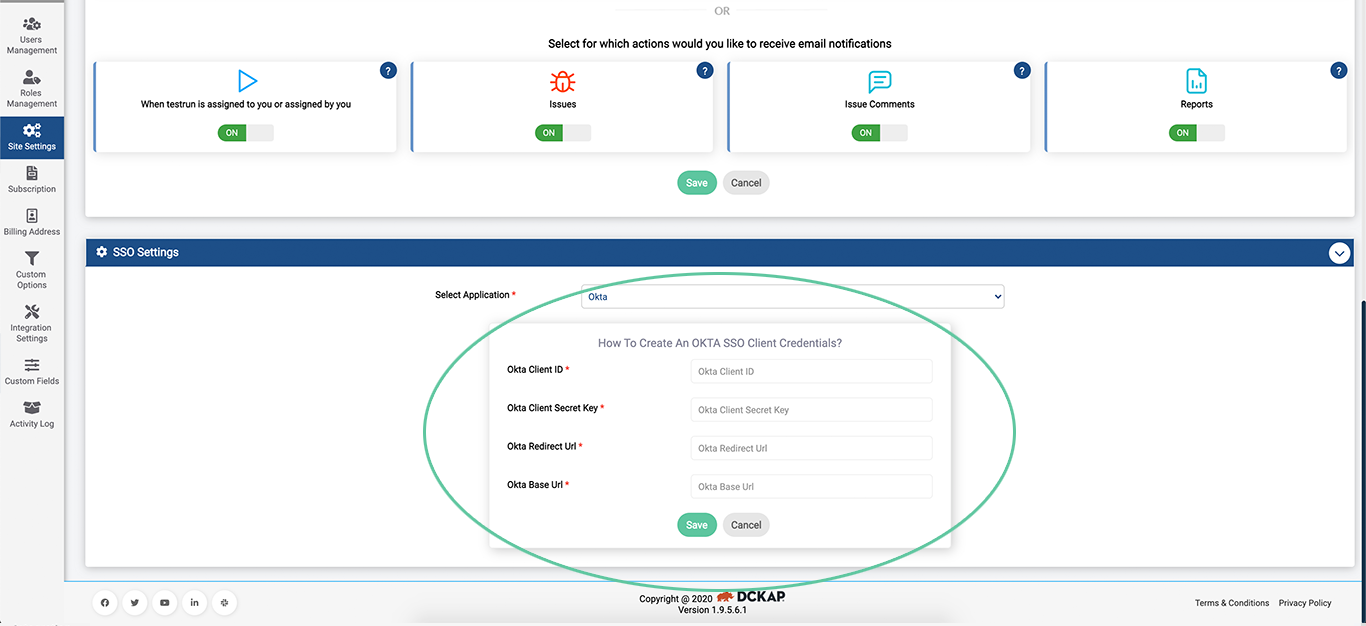The width and height of the screenshot is (1366, 626).
Task: Open help tooltip on Reports card
Action: point(1339,71)
